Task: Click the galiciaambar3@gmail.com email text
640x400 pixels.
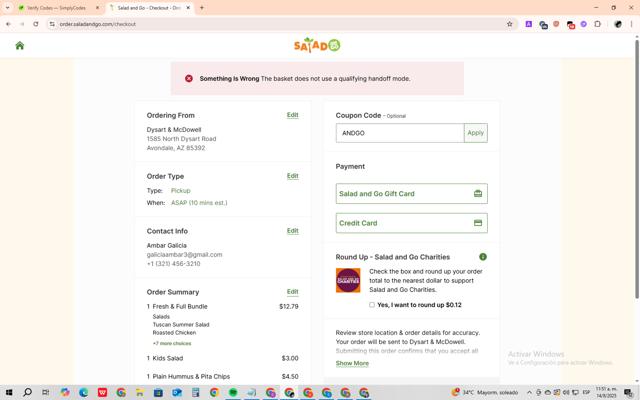Action: (184, 255)
